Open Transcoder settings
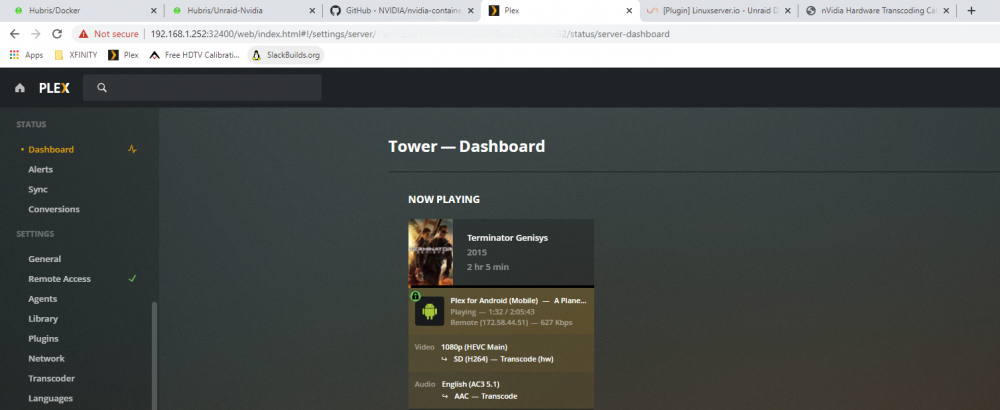 (51, 378)
